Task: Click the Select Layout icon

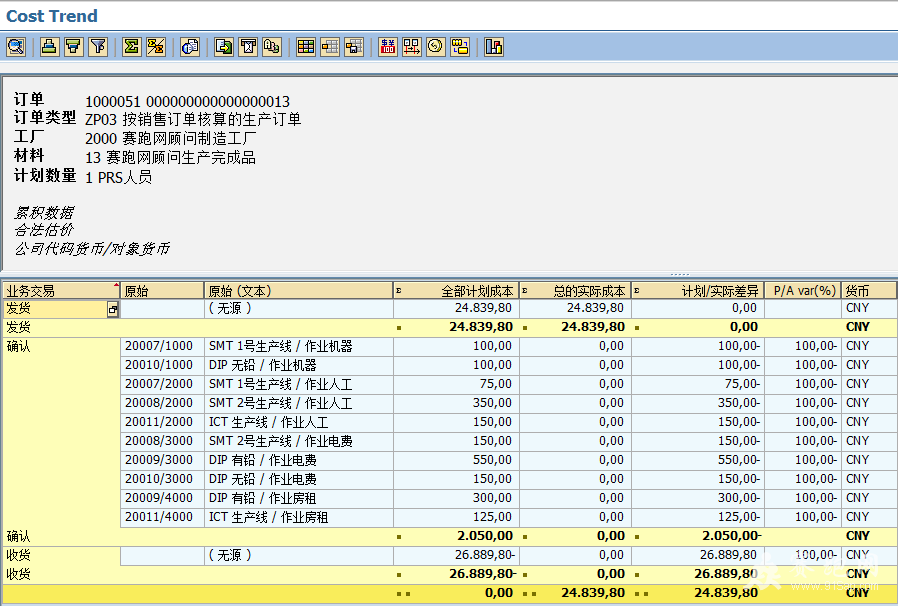Action: coord(330,47)
